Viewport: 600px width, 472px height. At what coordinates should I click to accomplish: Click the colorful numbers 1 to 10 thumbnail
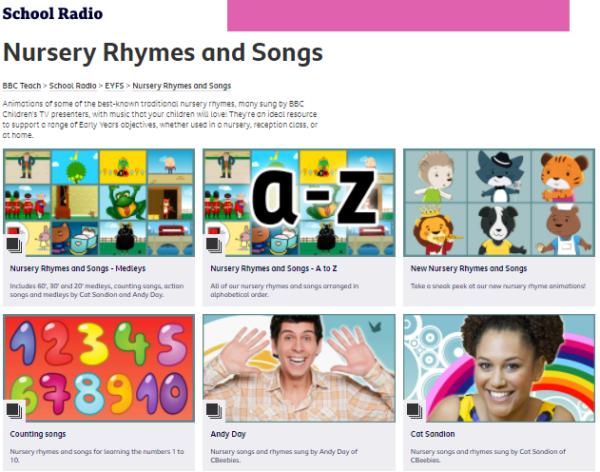[99, 368]
